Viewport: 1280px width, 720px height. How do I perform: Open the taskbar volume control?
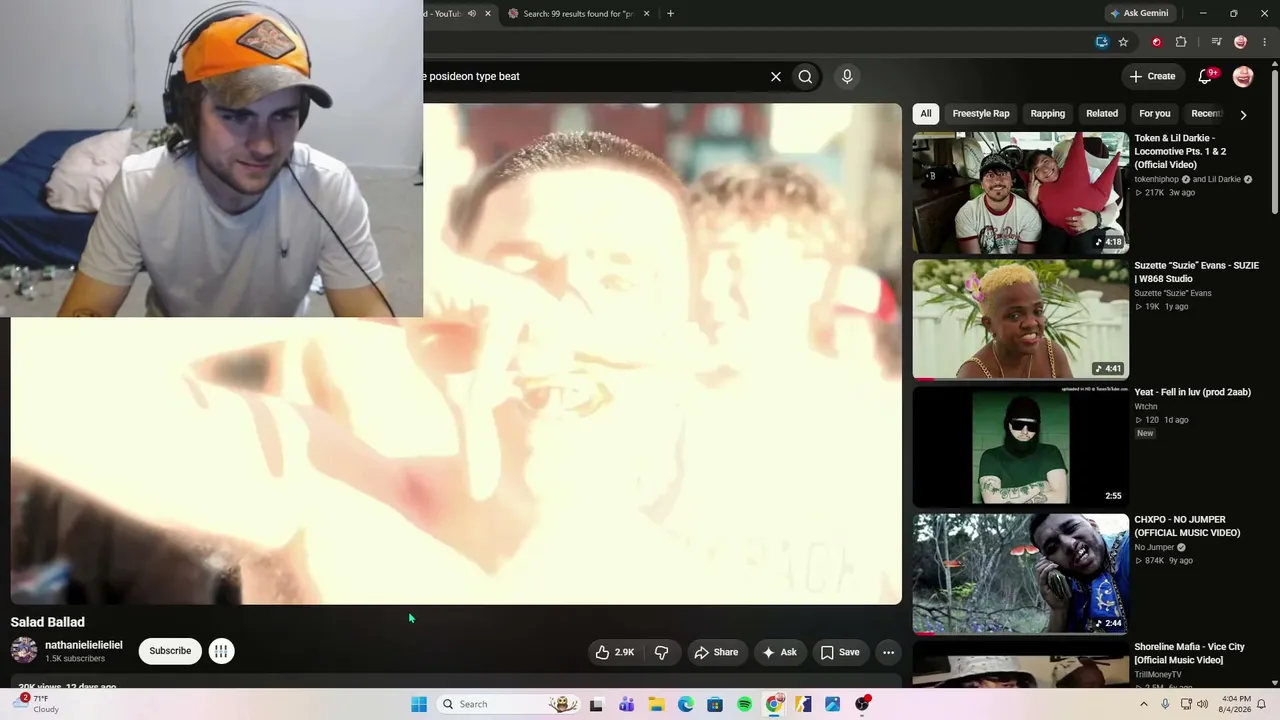pyautogui.click(x=1202, y=704)
